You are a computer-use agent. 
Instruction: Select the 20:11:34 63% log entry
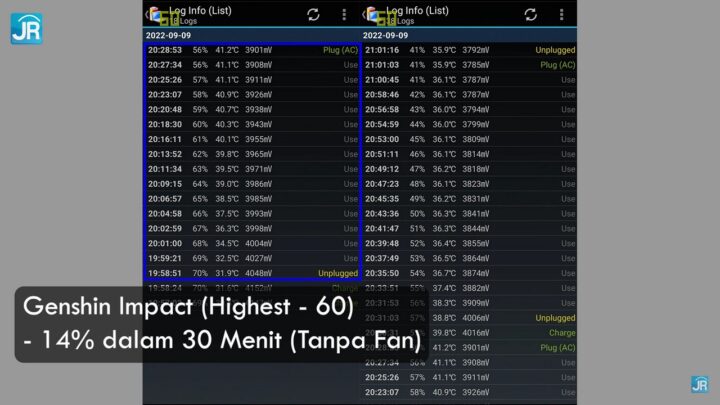point(253,169)
